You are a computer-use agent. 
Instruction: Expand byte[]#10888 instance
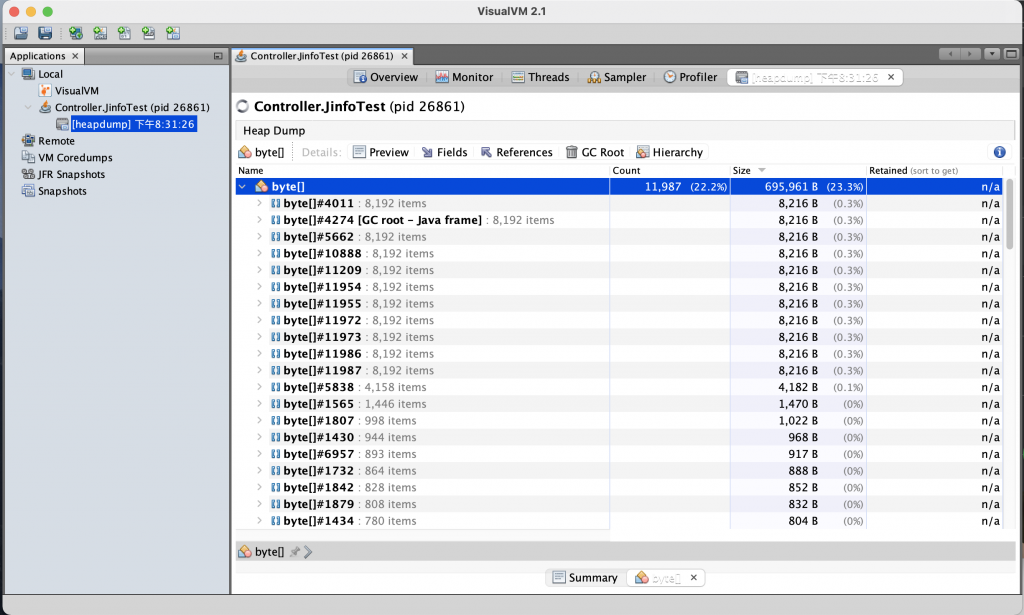point(259,253)
